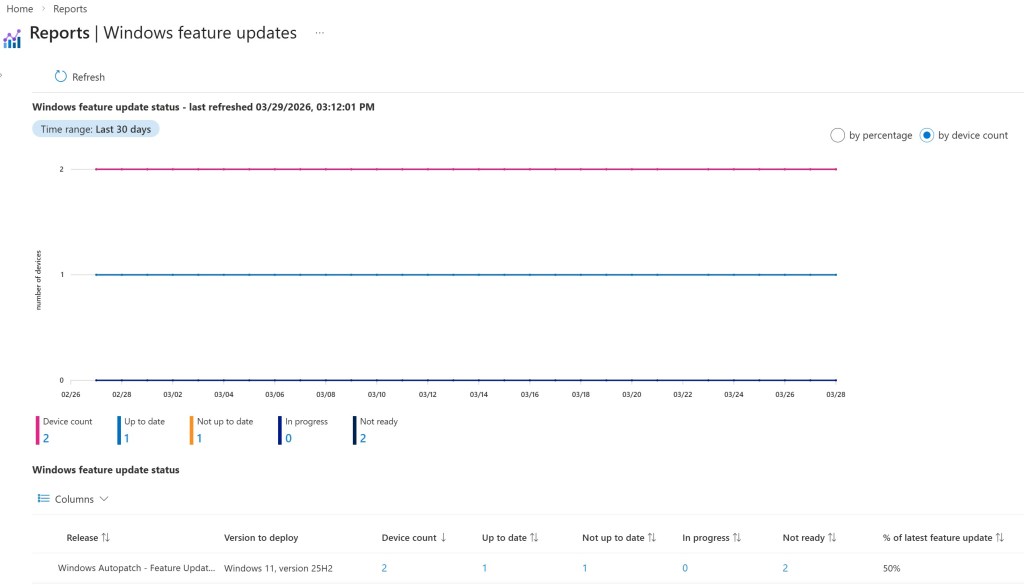Viewport: 1024px width, 585px height.
Task: Click the In progress legend value 0
Action: (x=288, y=438)
